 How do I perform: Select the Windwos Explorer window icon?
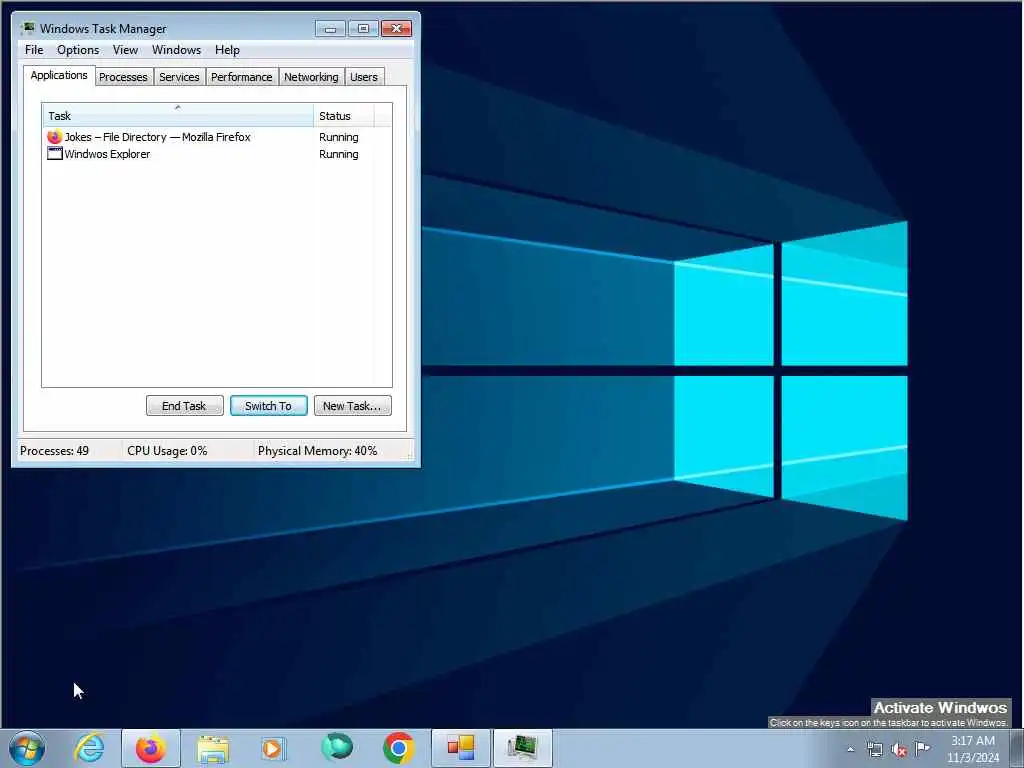click(x=55, y=153)
